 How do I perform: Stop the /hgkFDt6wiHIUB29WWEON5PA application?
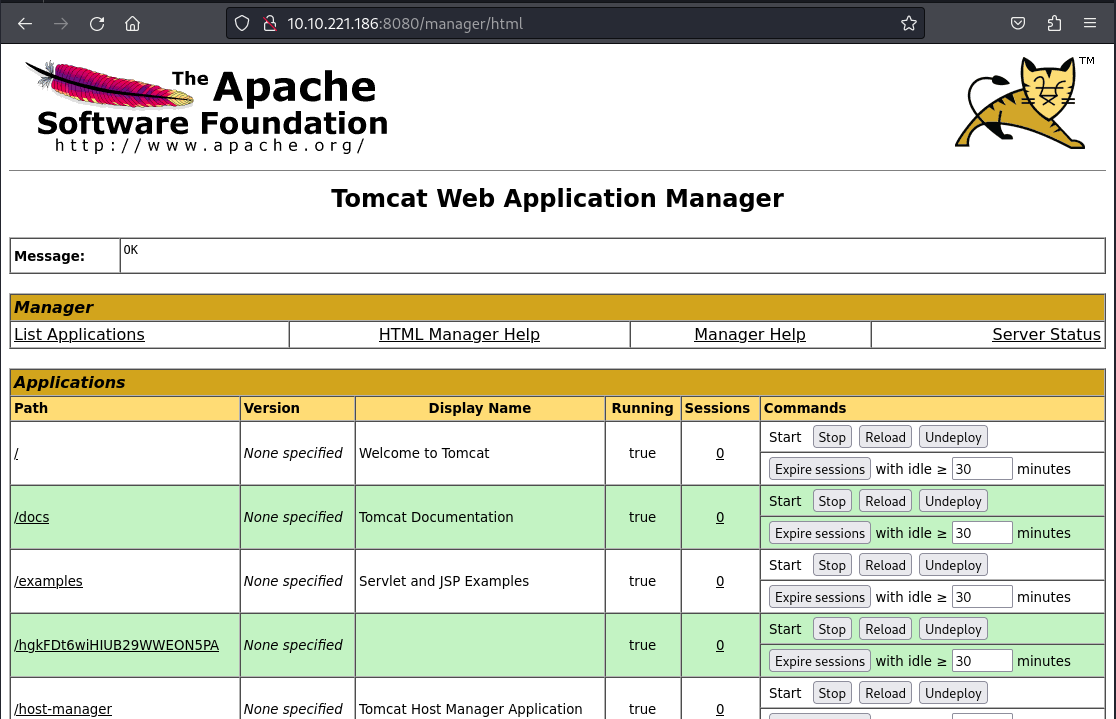click(x=832, y=629)
